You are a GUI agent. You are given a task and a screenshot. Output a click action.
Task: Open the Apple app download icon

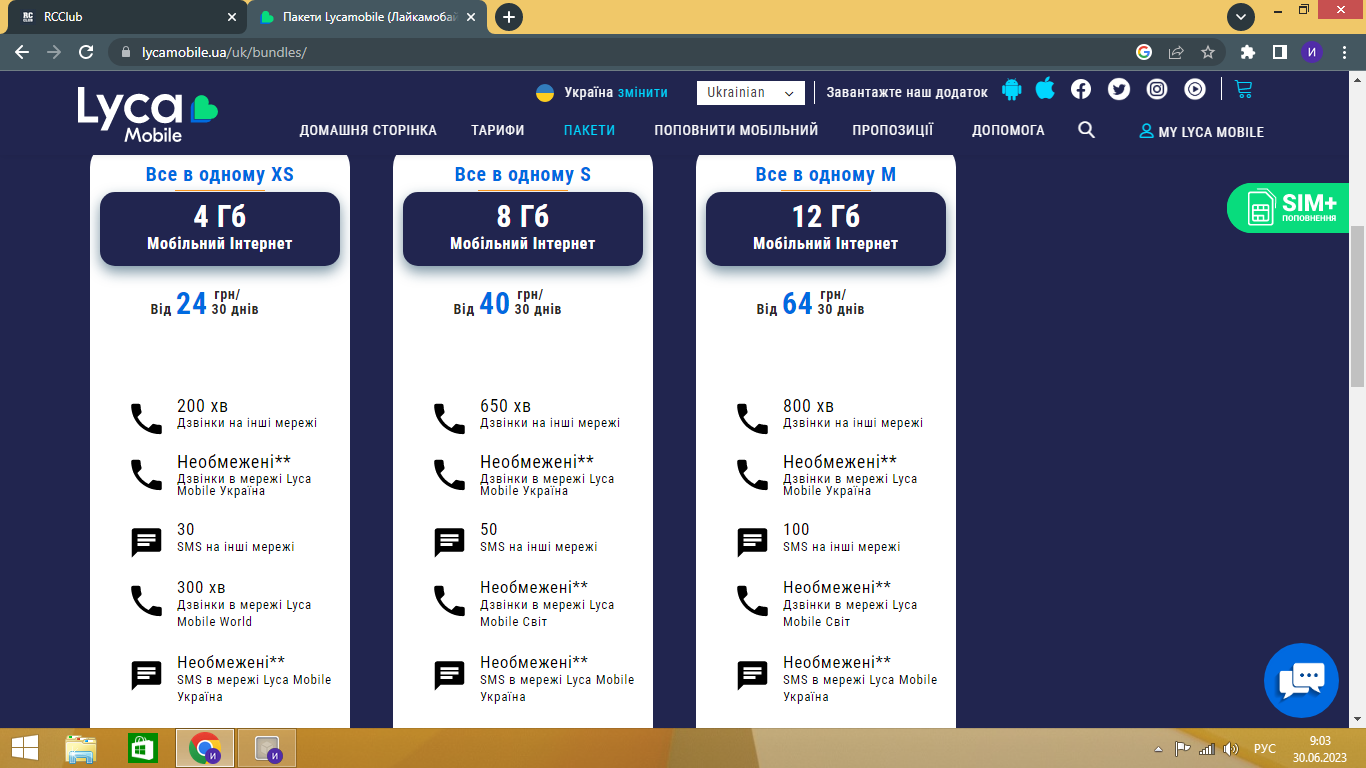1045,88
